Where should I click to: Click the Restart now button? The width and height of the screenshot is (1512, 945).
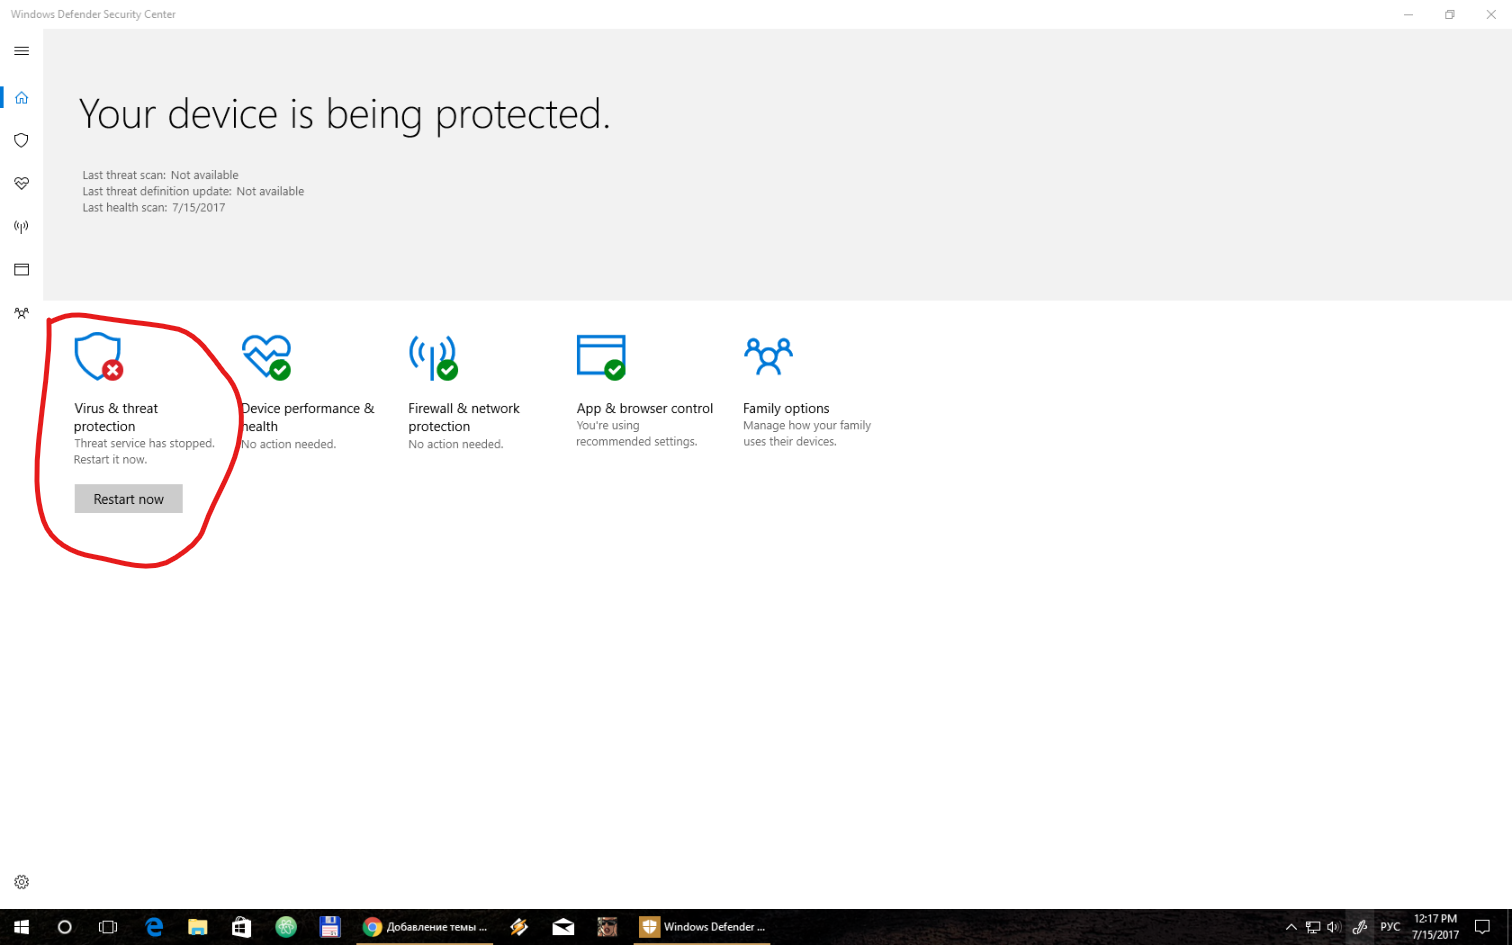[129, 499]
